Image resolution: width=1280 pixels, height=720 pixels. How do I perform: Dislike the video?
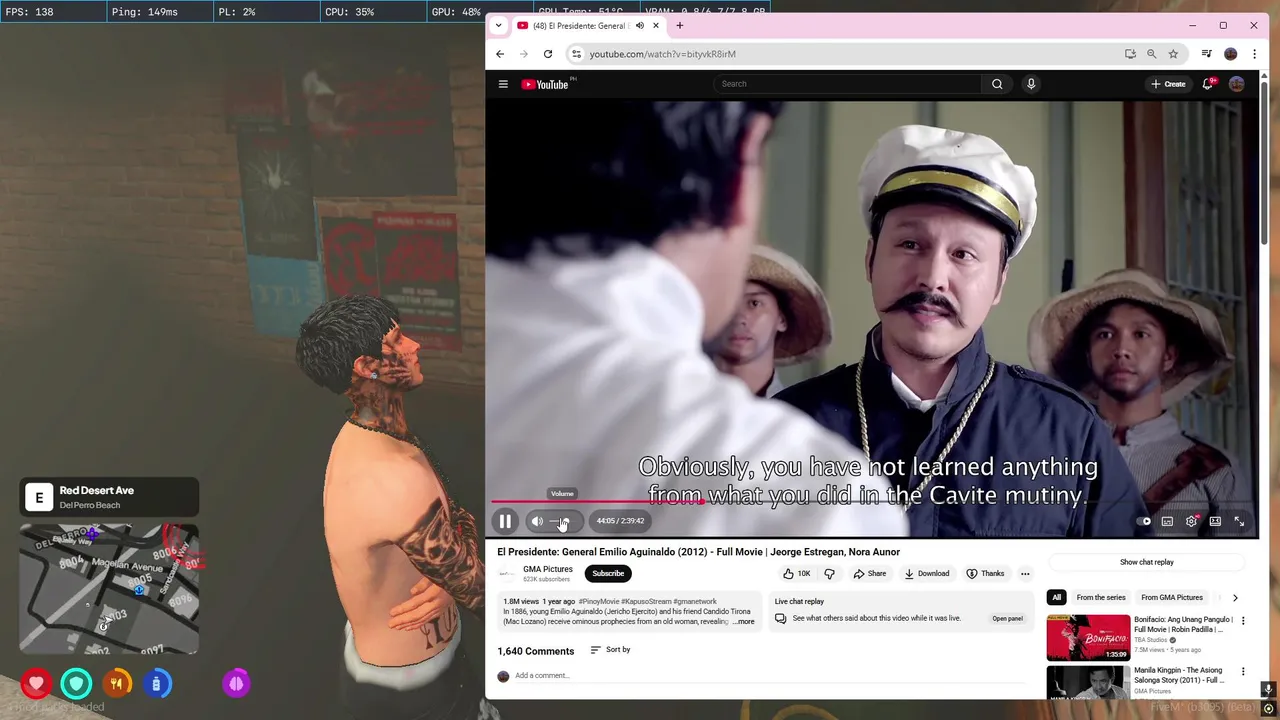coord(829,574)
